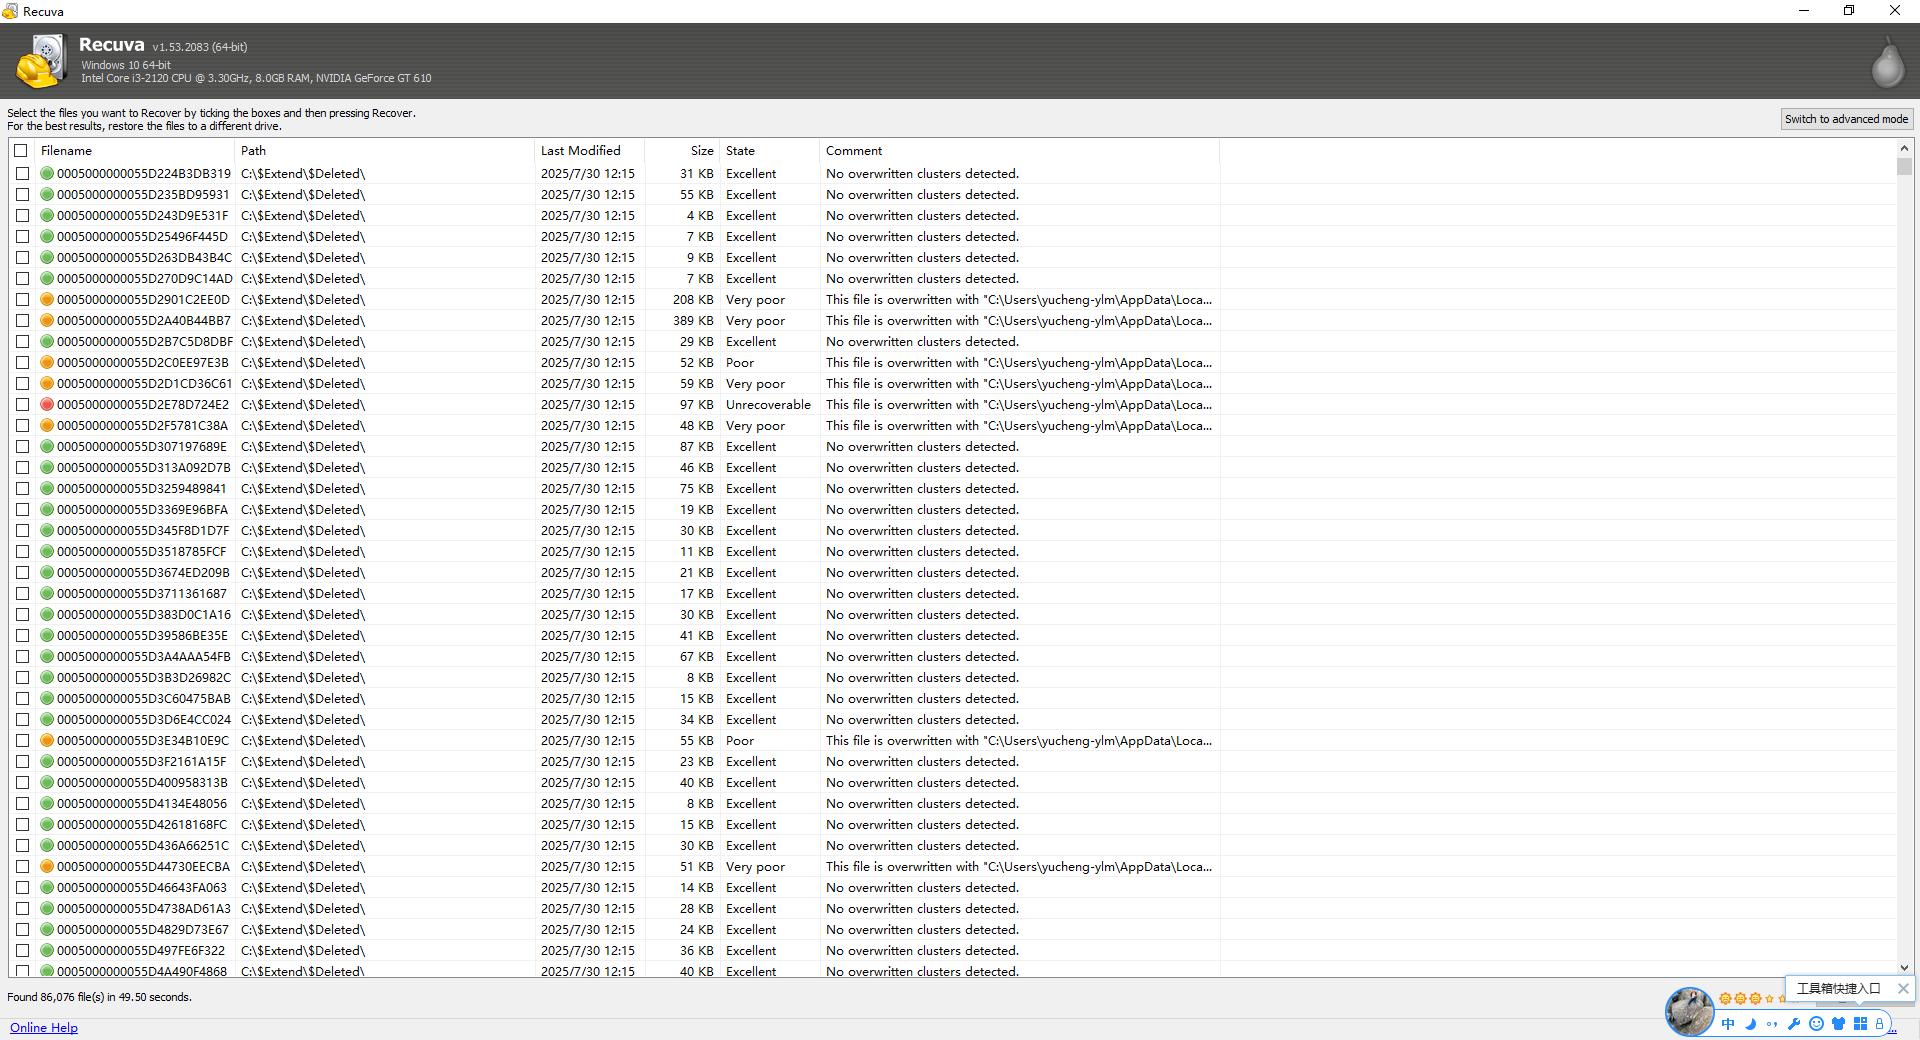
Task: Click the lock icon on IME bar
Action: point(1880,1023)
